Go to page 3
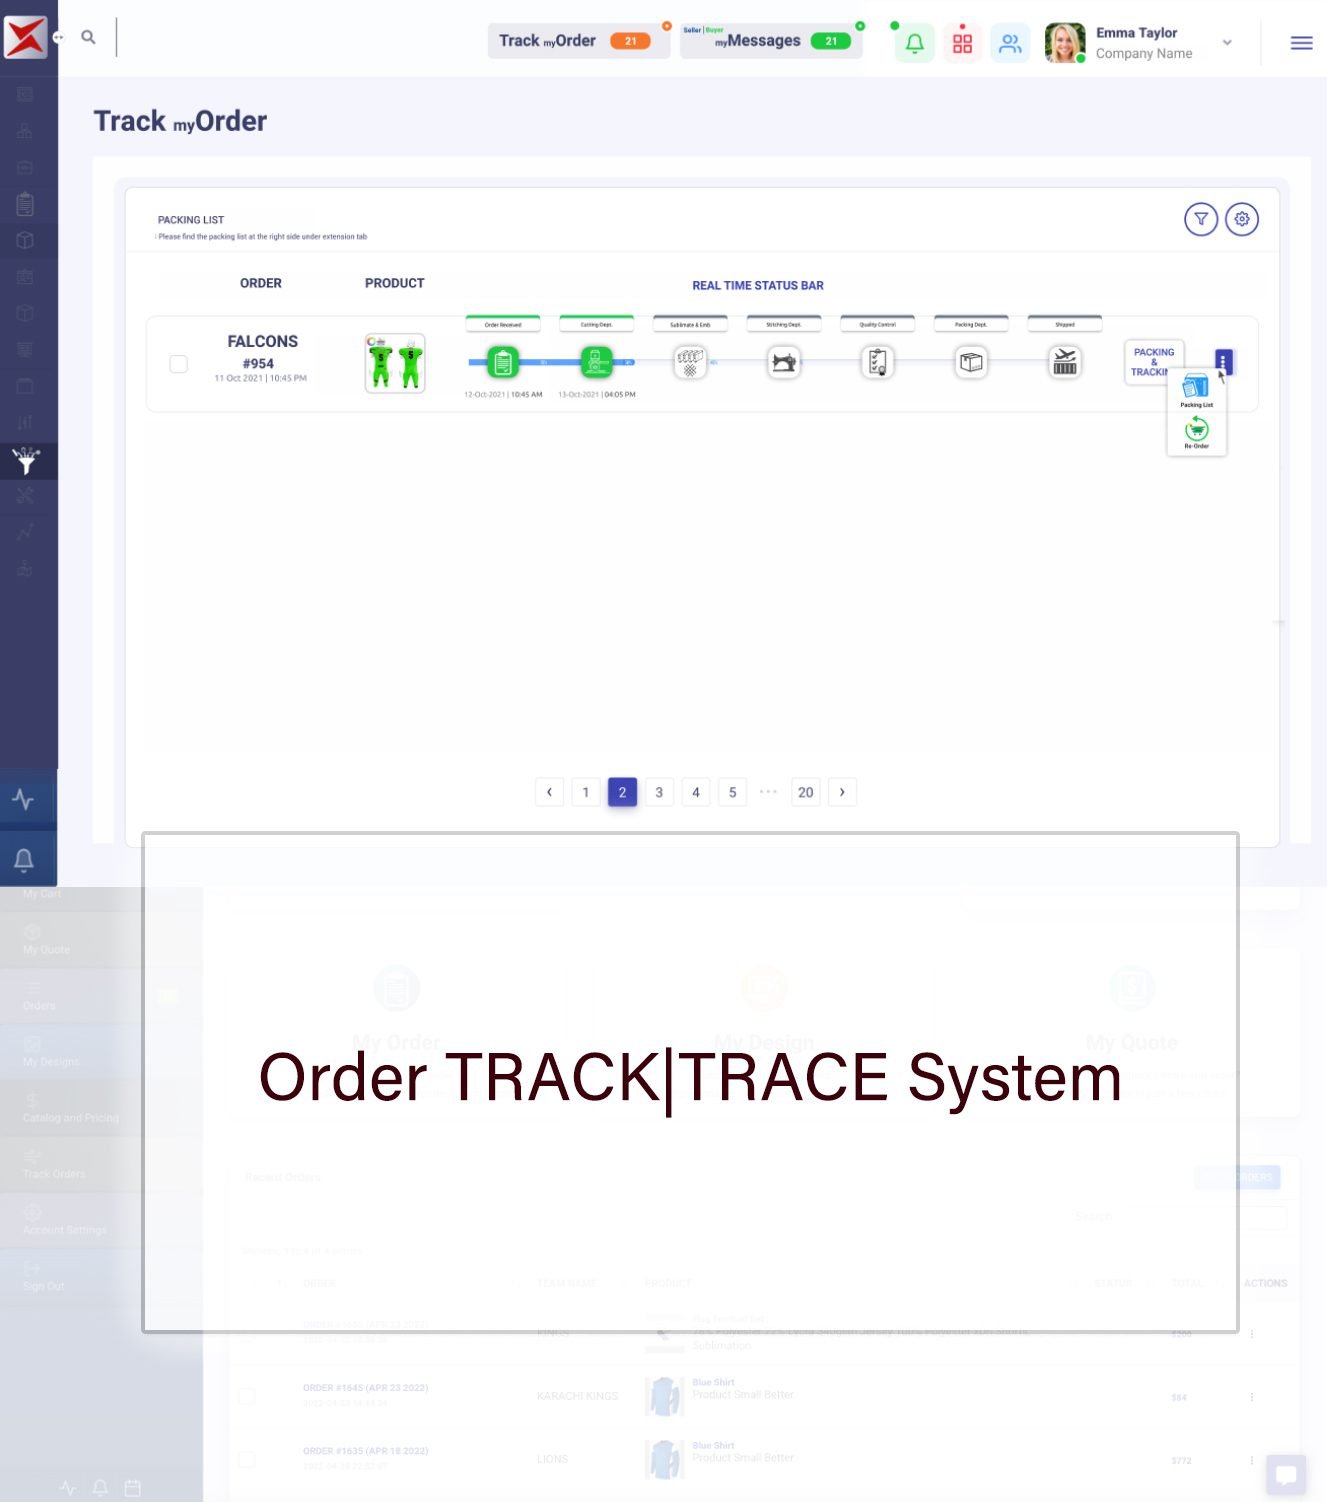Viewport: 1327px width, 1502px height. (659, 792)
